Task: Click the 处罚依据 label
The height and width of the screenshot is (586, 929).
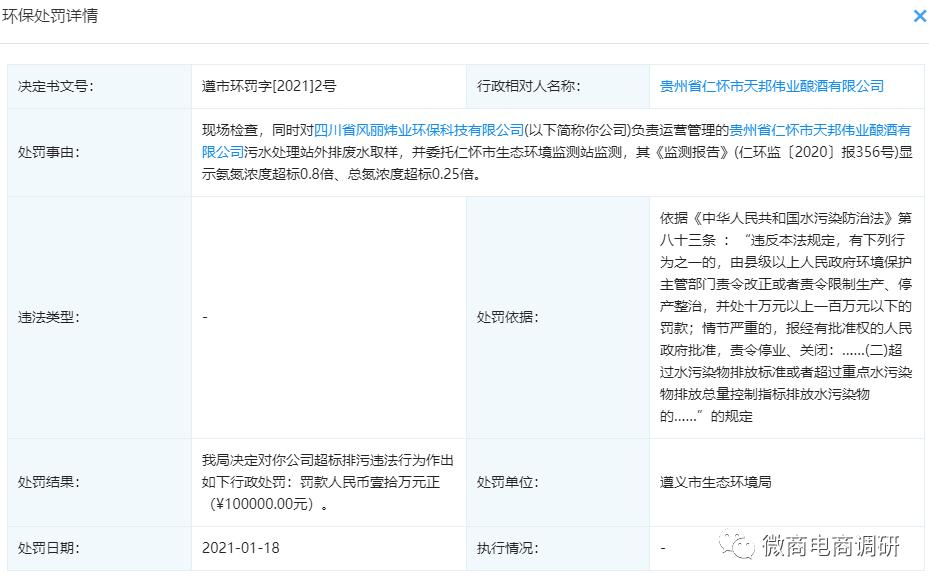Action: click(508, 318)
